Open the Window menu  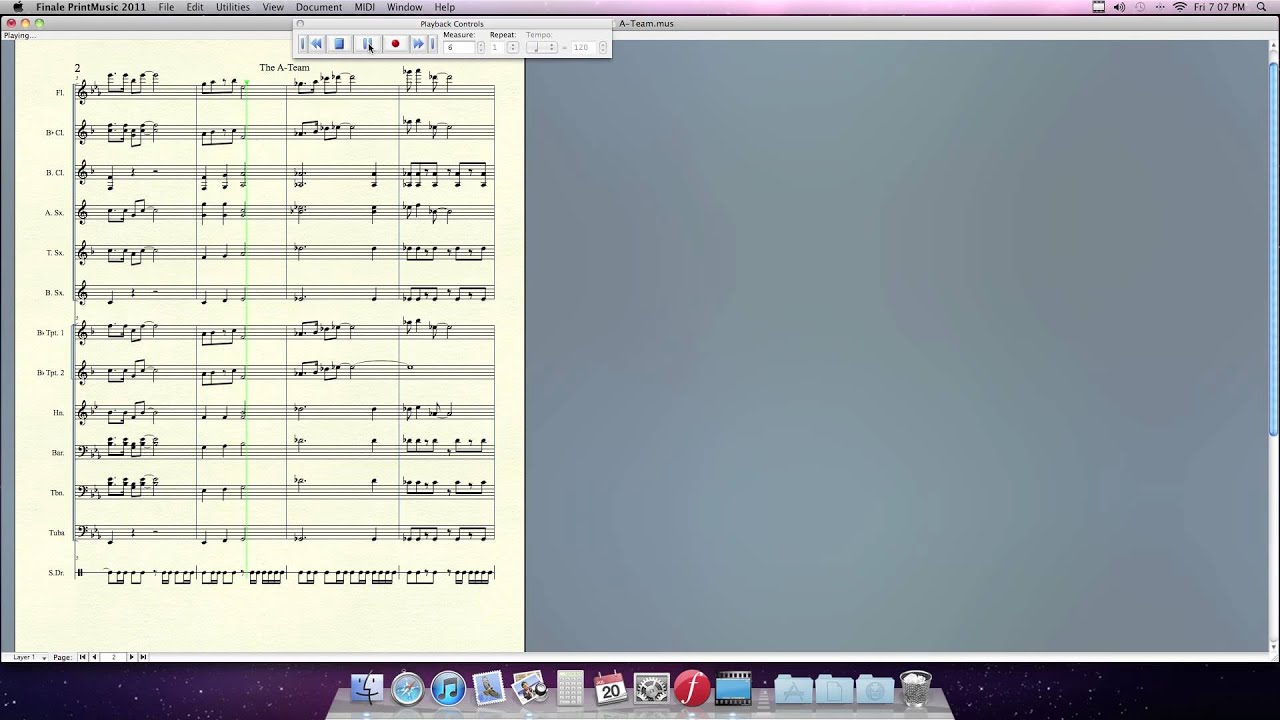pos(404,7)
